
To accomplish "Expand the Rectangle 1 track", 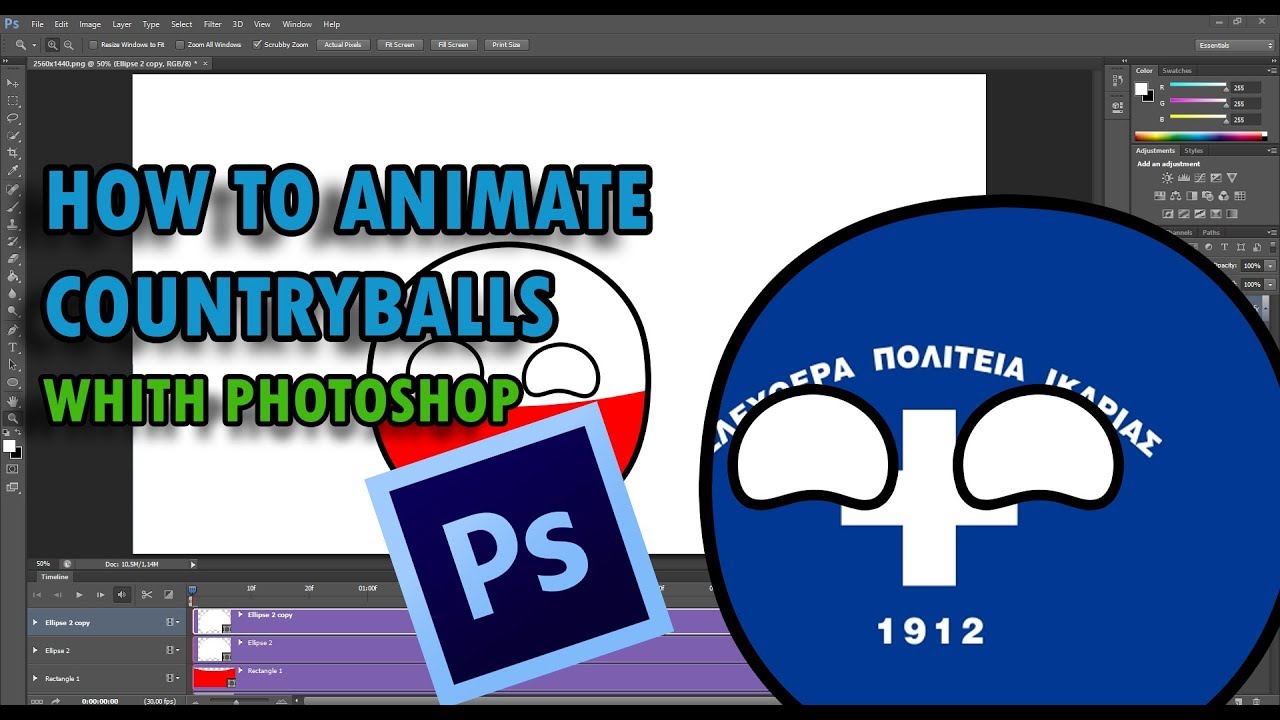I will click(x=35, y=678).
